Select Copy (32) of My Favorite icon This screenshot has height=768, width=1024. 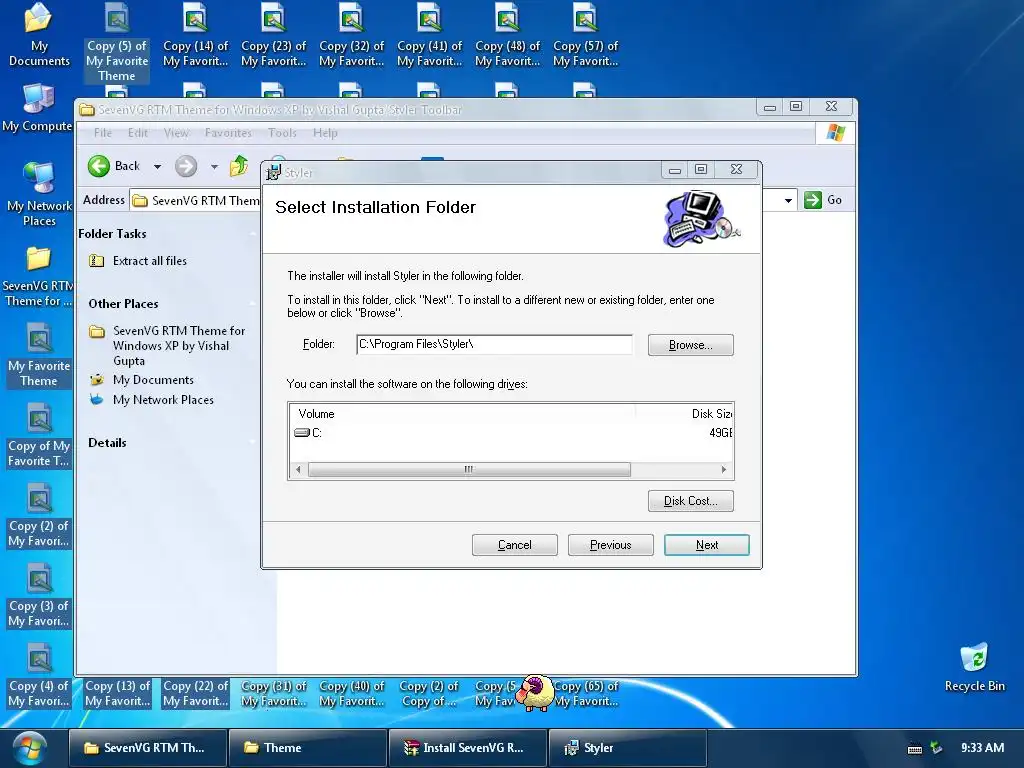351,35
